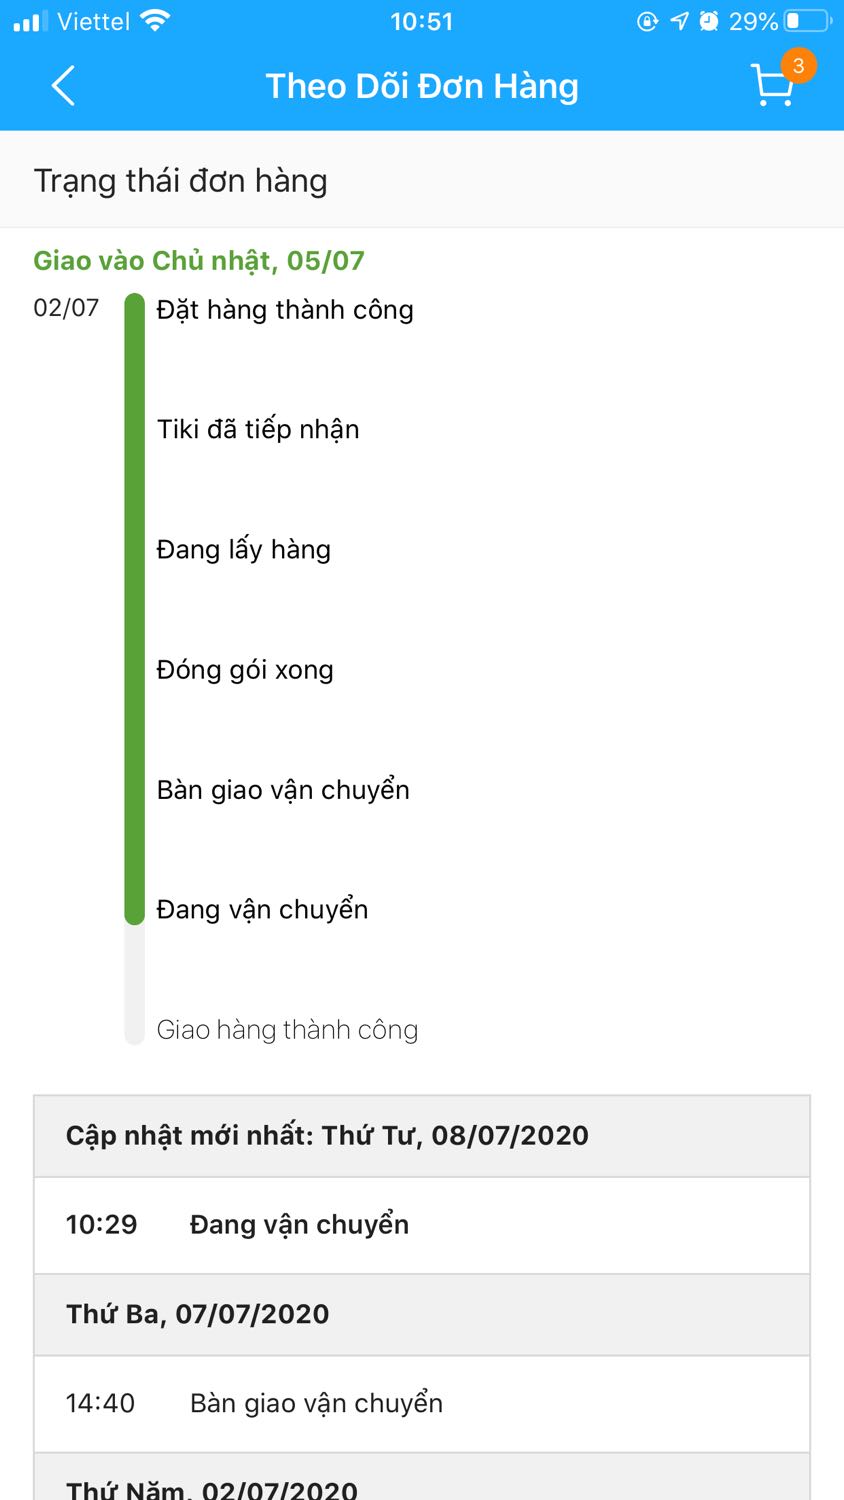Image resolution: width=844 pixels, height=1500 pixels.
Task: Tap the 'Đóng gói xong' status step
Action: pos(245,670)
